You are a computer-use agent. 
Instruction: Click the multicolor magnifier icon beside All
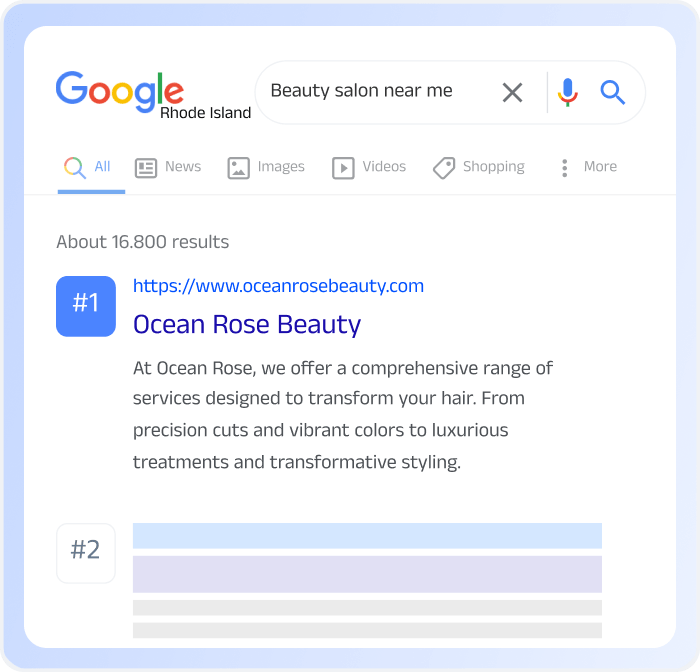coord(75,168)
